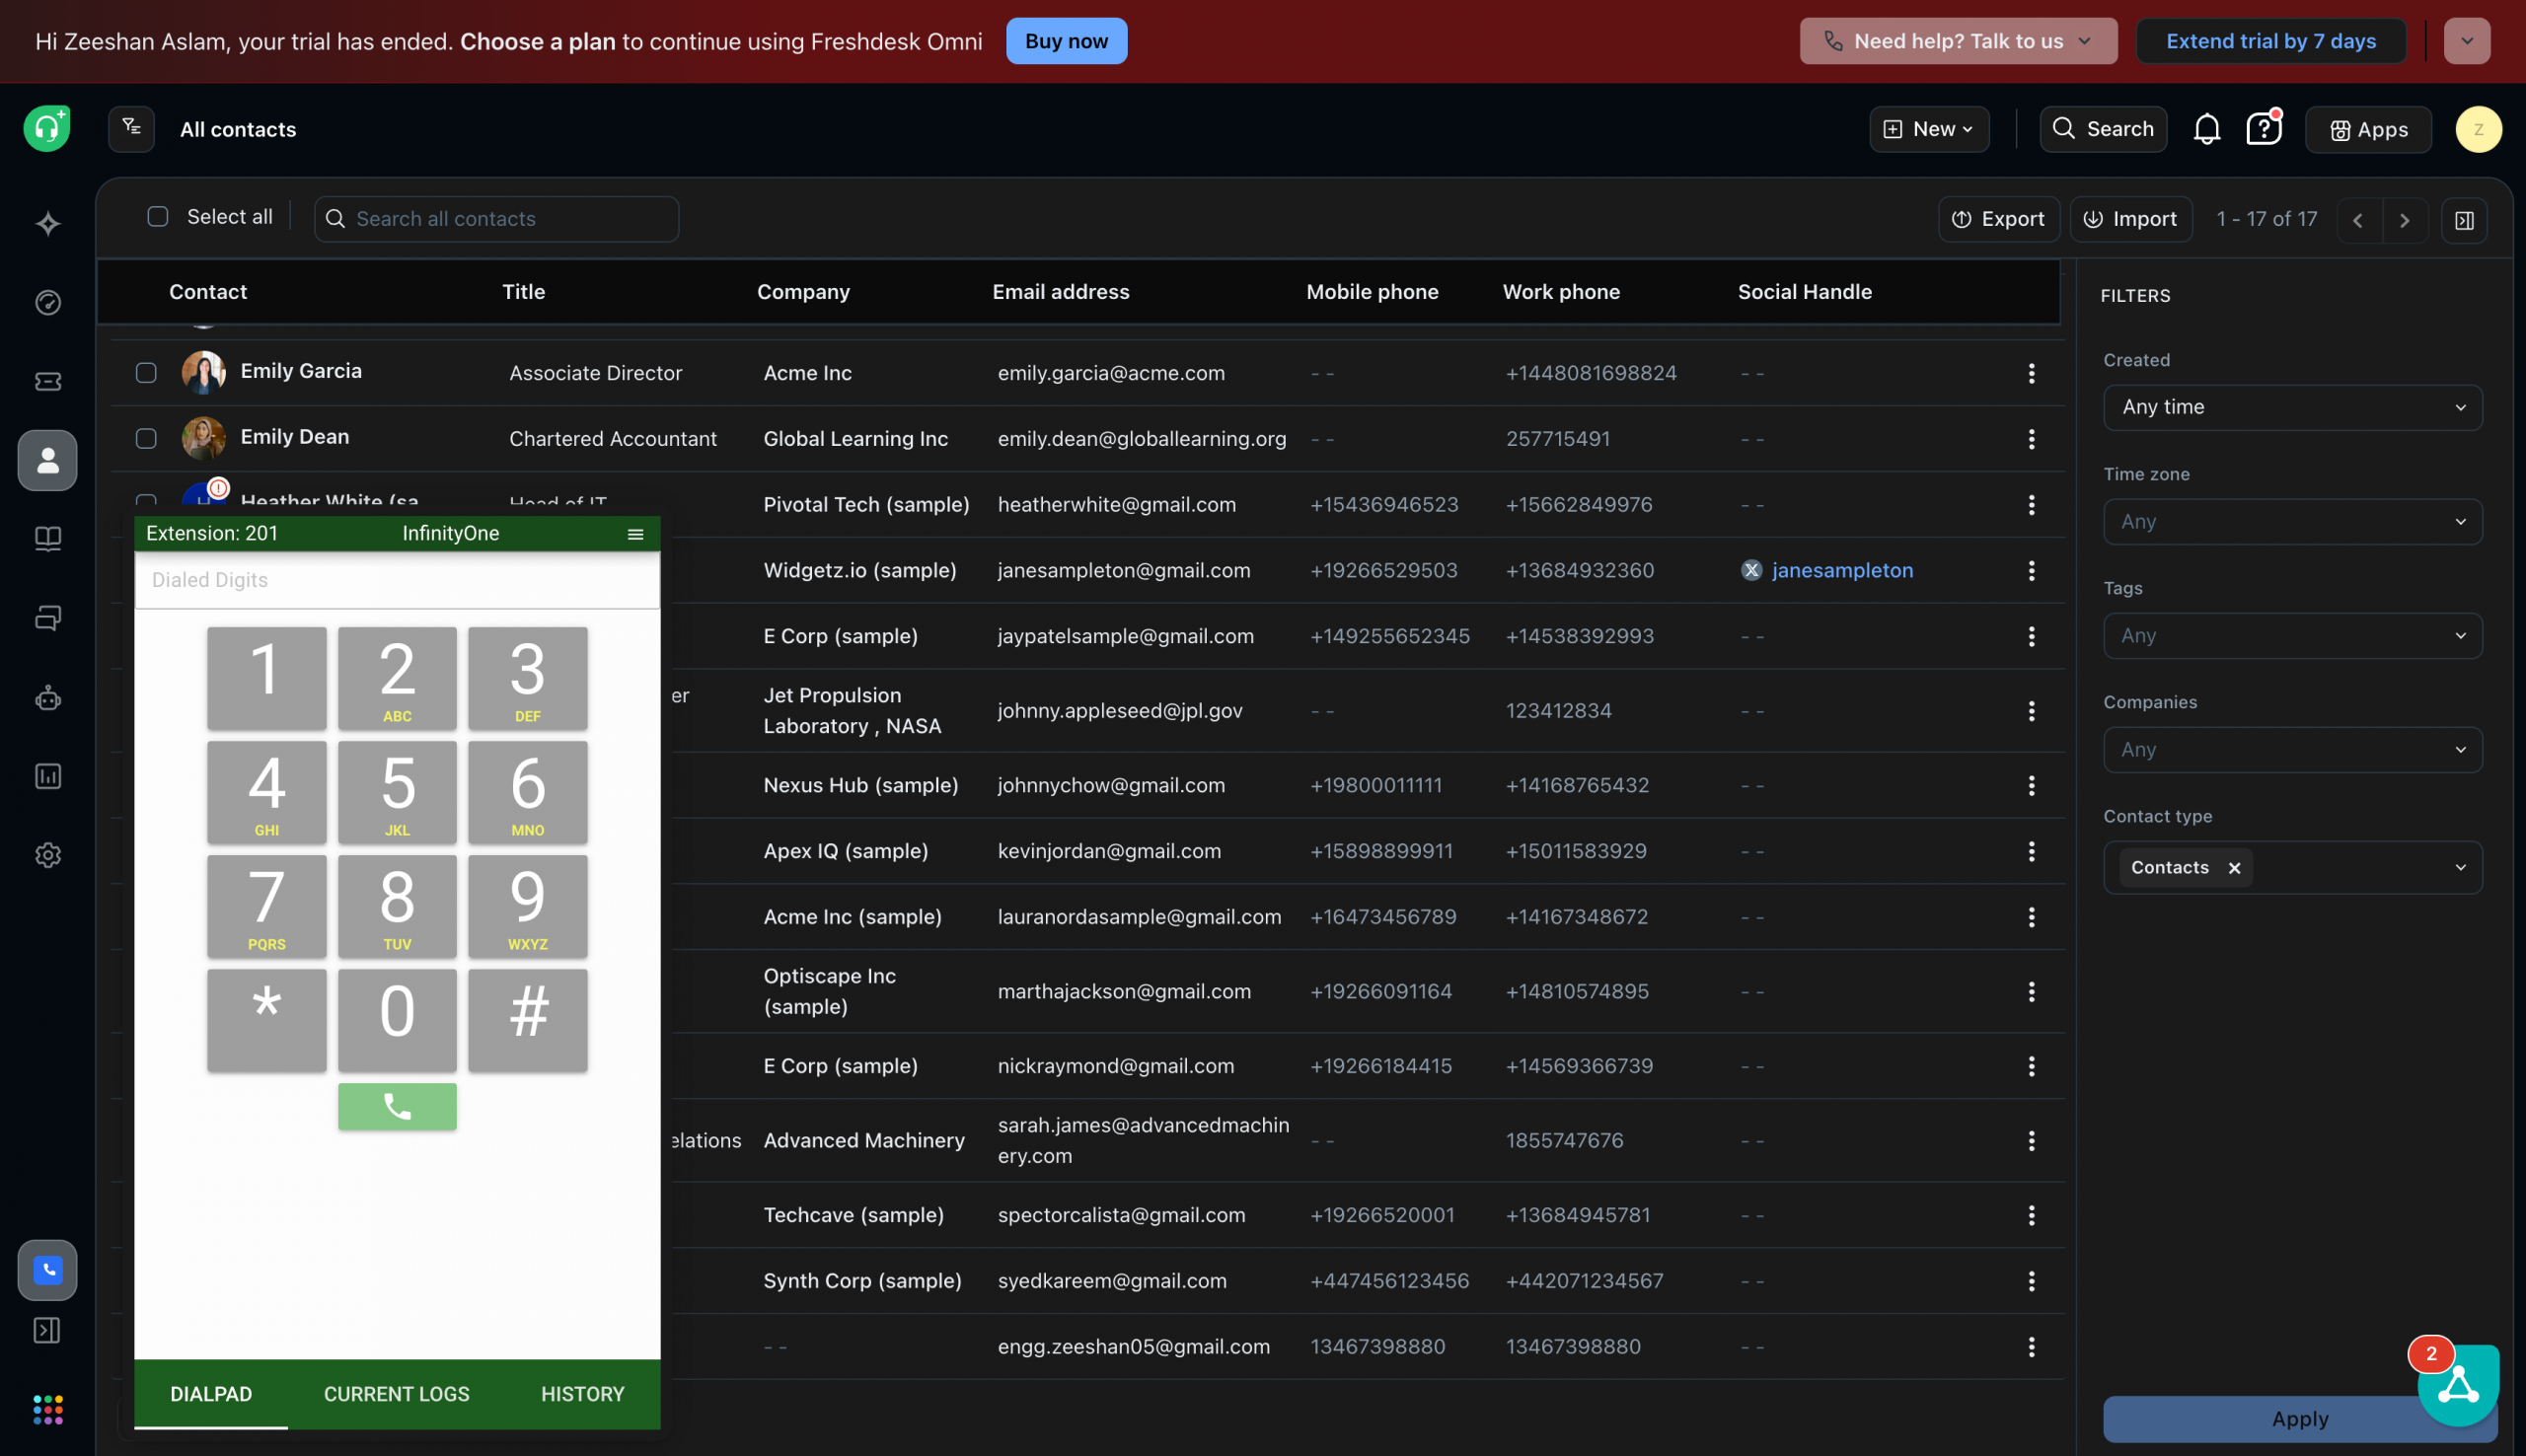
Task: Tap the dialpad hash key
Action: (x=527, y=1020)
